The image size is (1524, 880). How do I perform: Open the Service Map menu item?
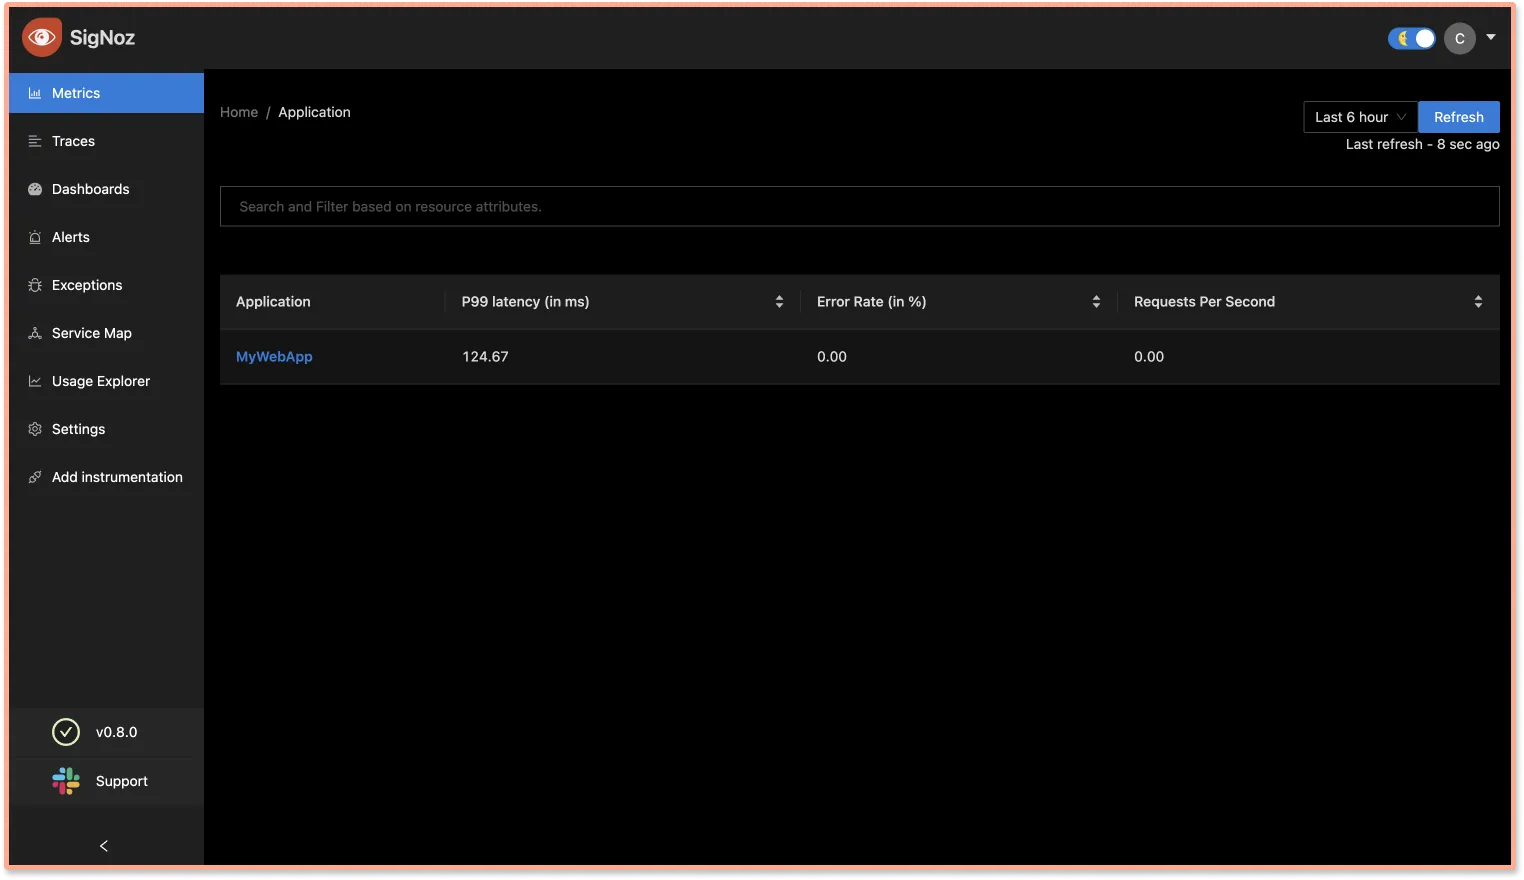tap(106, 333)
